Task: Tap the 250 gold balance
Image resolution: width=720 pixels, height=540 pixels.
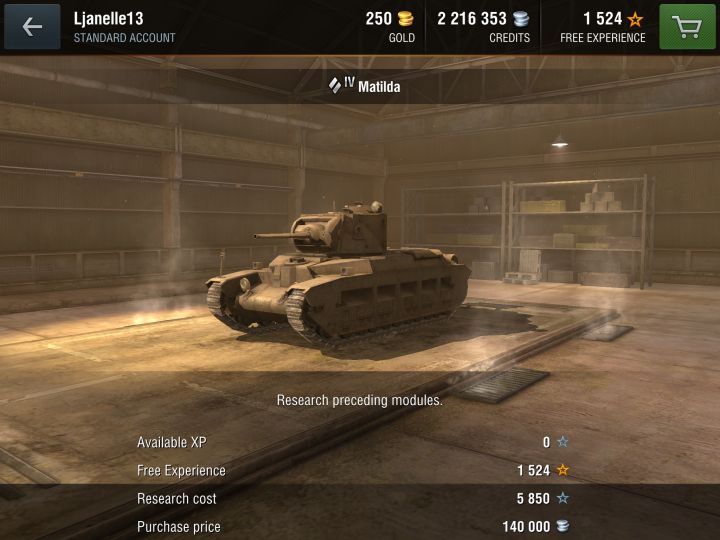Action: 378,19
